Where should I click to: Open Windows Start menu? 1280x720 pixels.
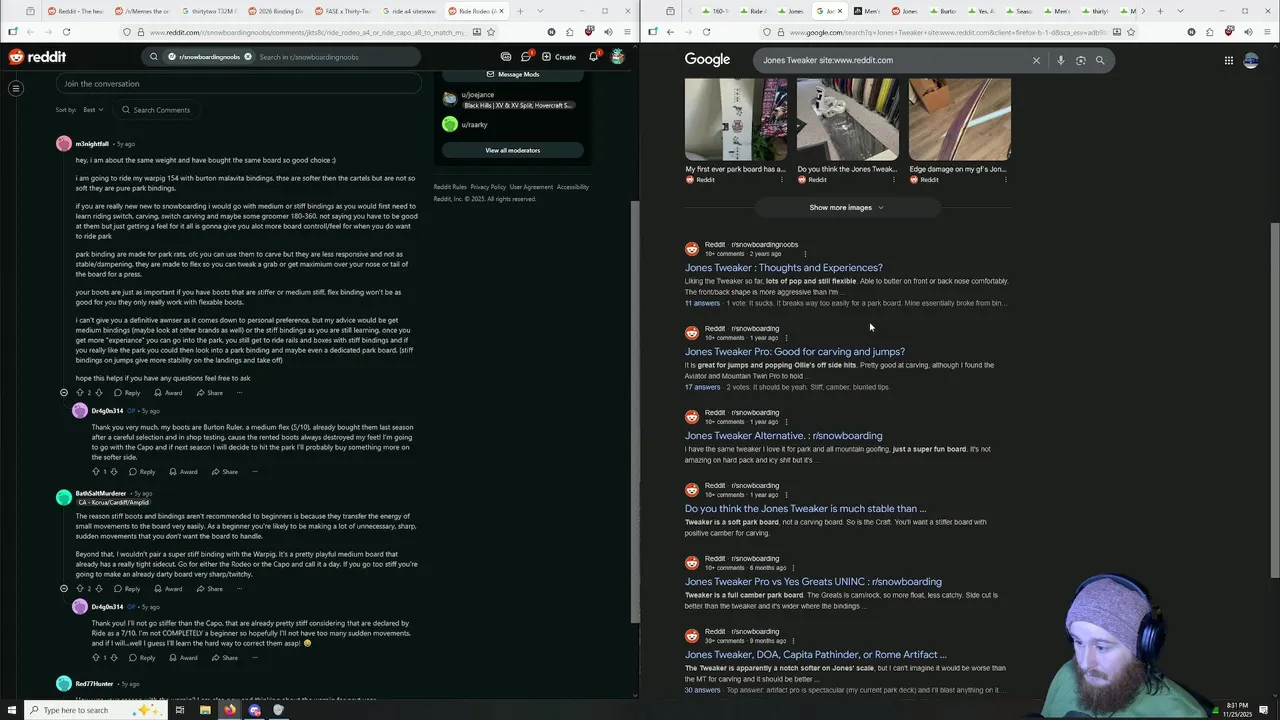click(x=12, y=710)
